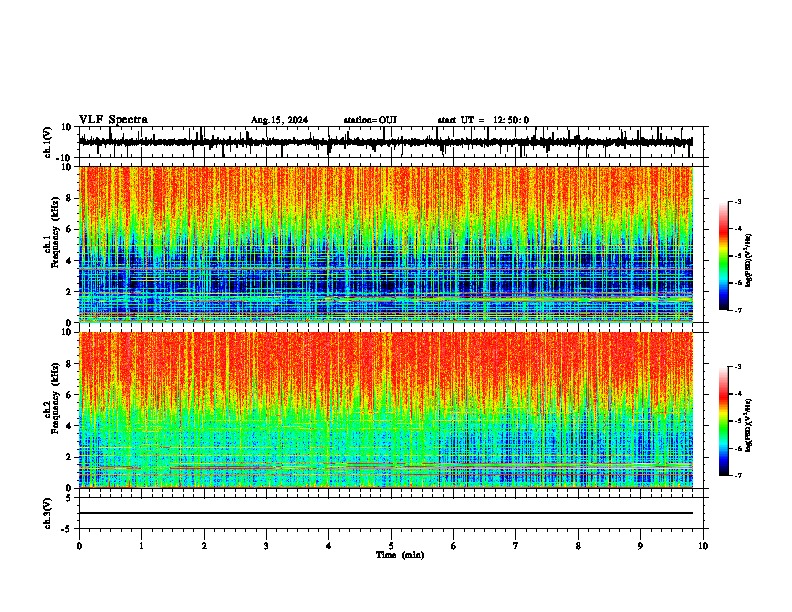Select the "ch.3(V)" axis label
This screenshot has width=792, height=612.
pos(48,513)
